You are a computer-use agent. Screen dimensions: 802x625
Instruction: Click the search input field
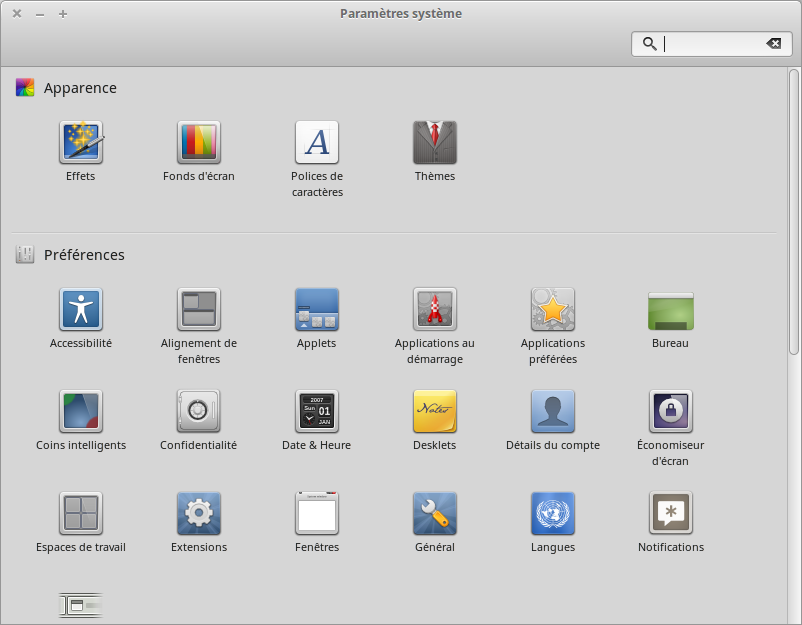coord(712,44)
